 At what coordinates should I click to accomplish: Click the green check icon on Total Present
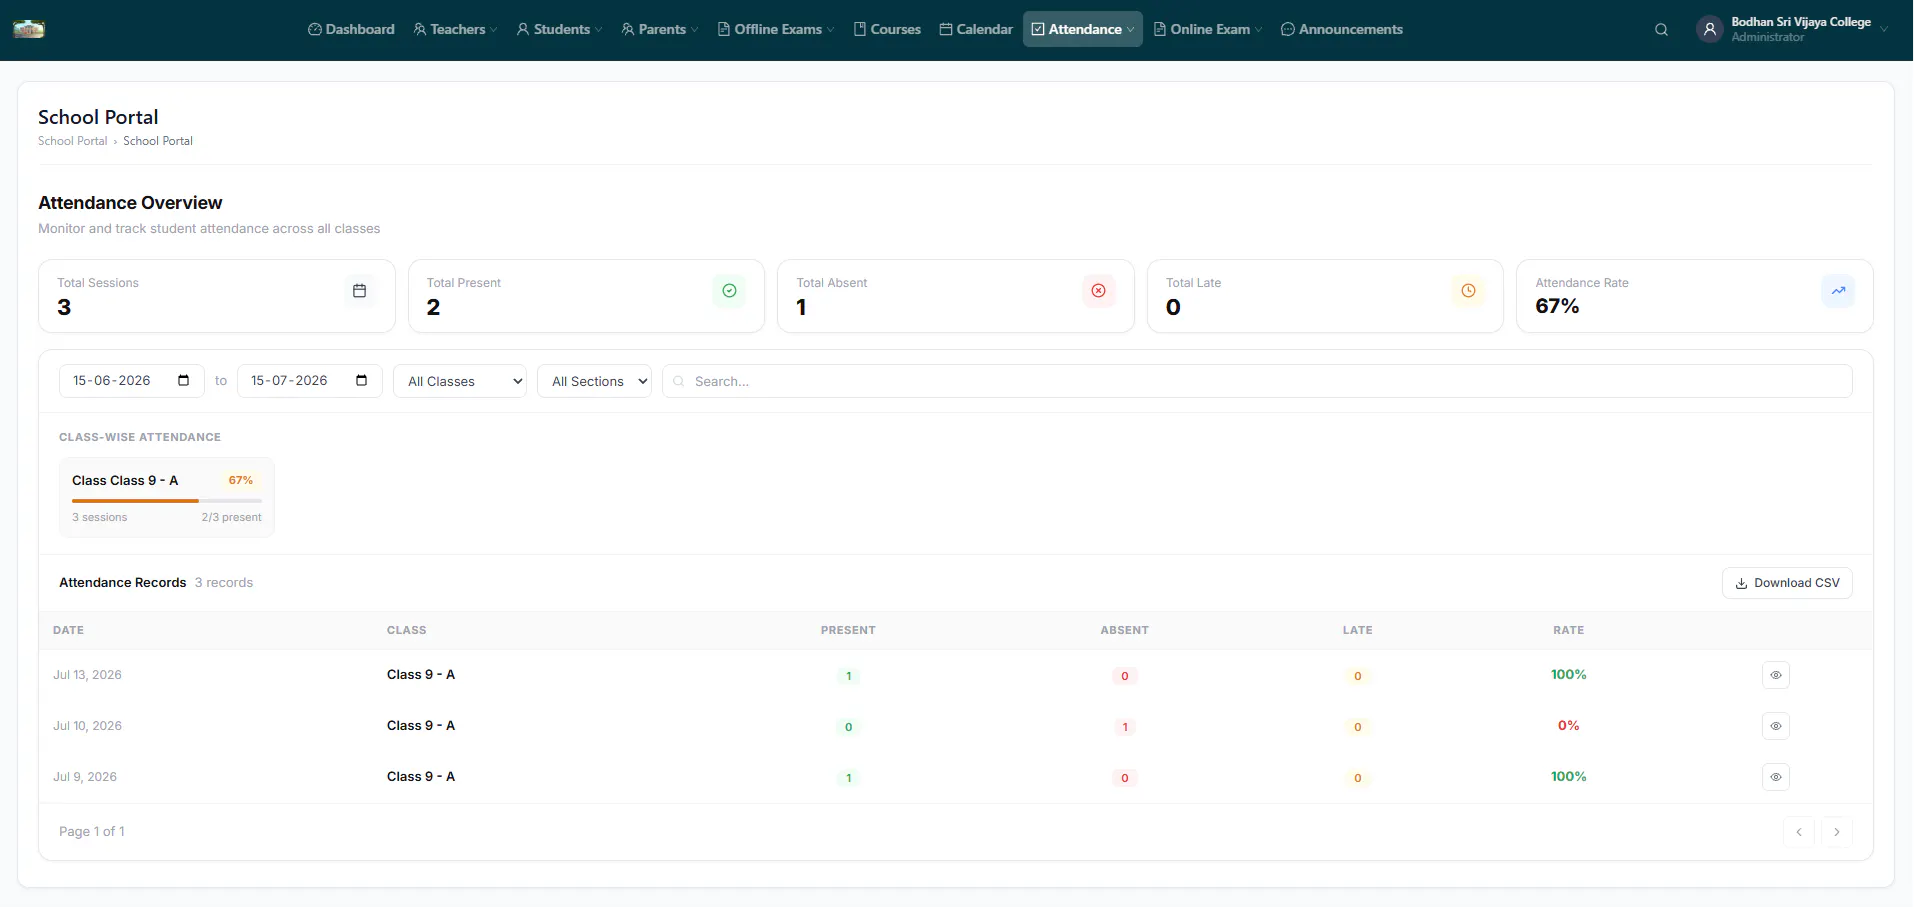click(x=729, y=291)
